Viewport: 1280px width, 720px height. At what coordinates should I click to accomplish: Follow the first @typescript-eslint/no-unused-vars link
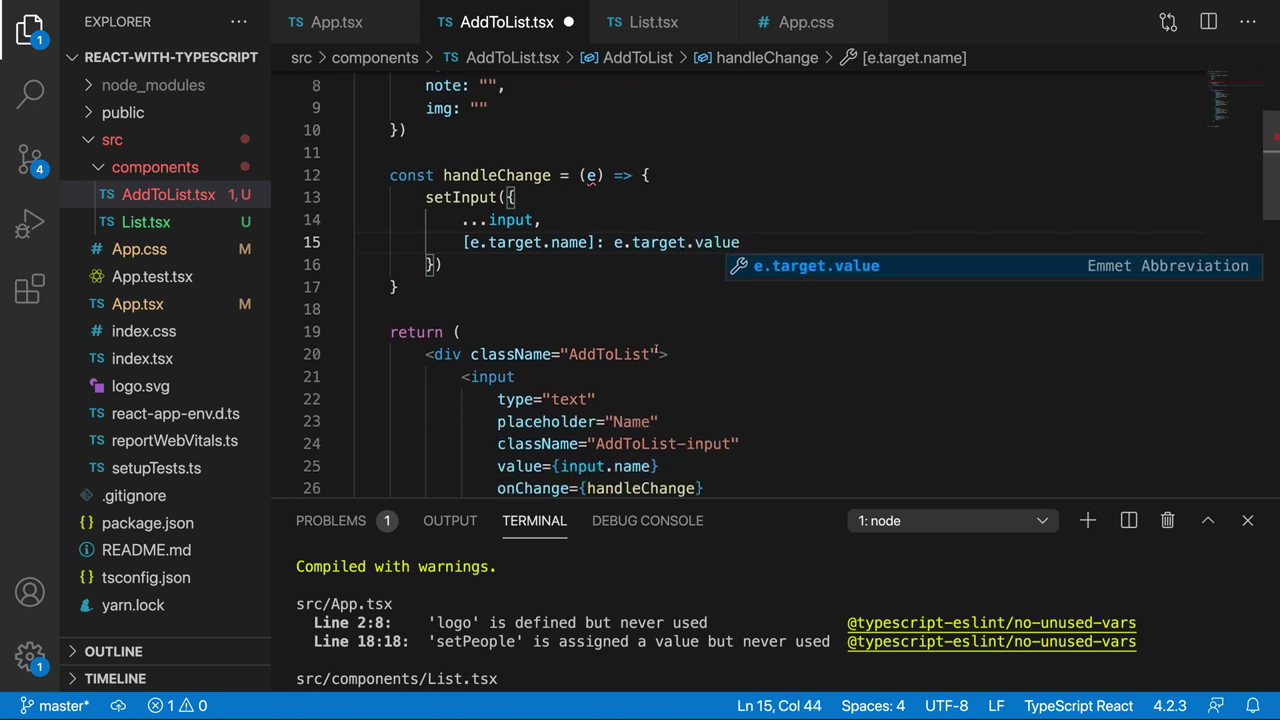[991, 623]
